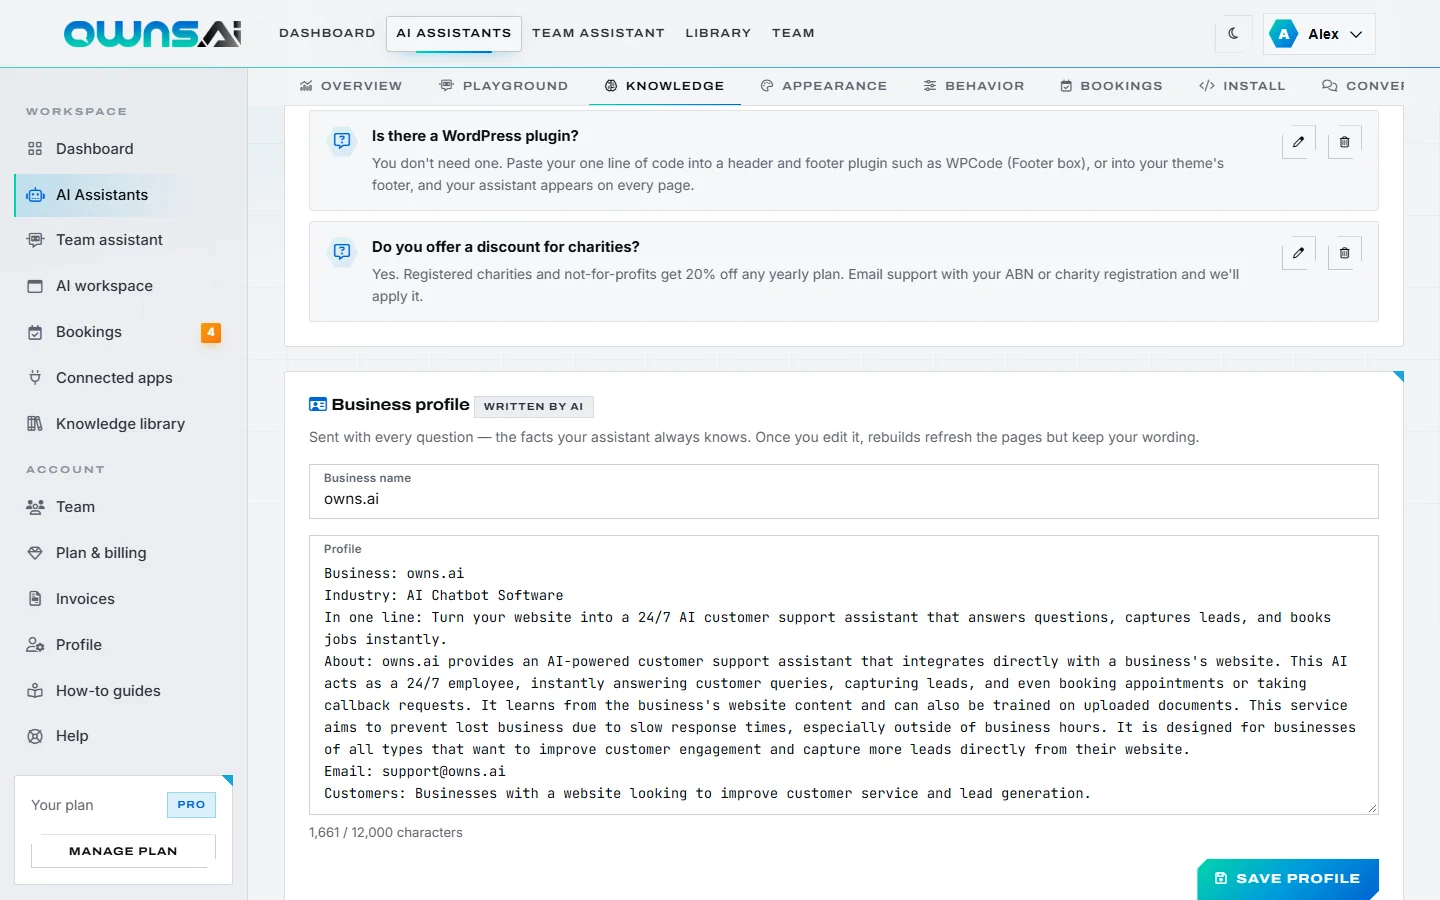This screenshot has height=900, width=1440.
Task: Click the AI workspace window icon
Action: pyautogui.click(x=35, y=286)
